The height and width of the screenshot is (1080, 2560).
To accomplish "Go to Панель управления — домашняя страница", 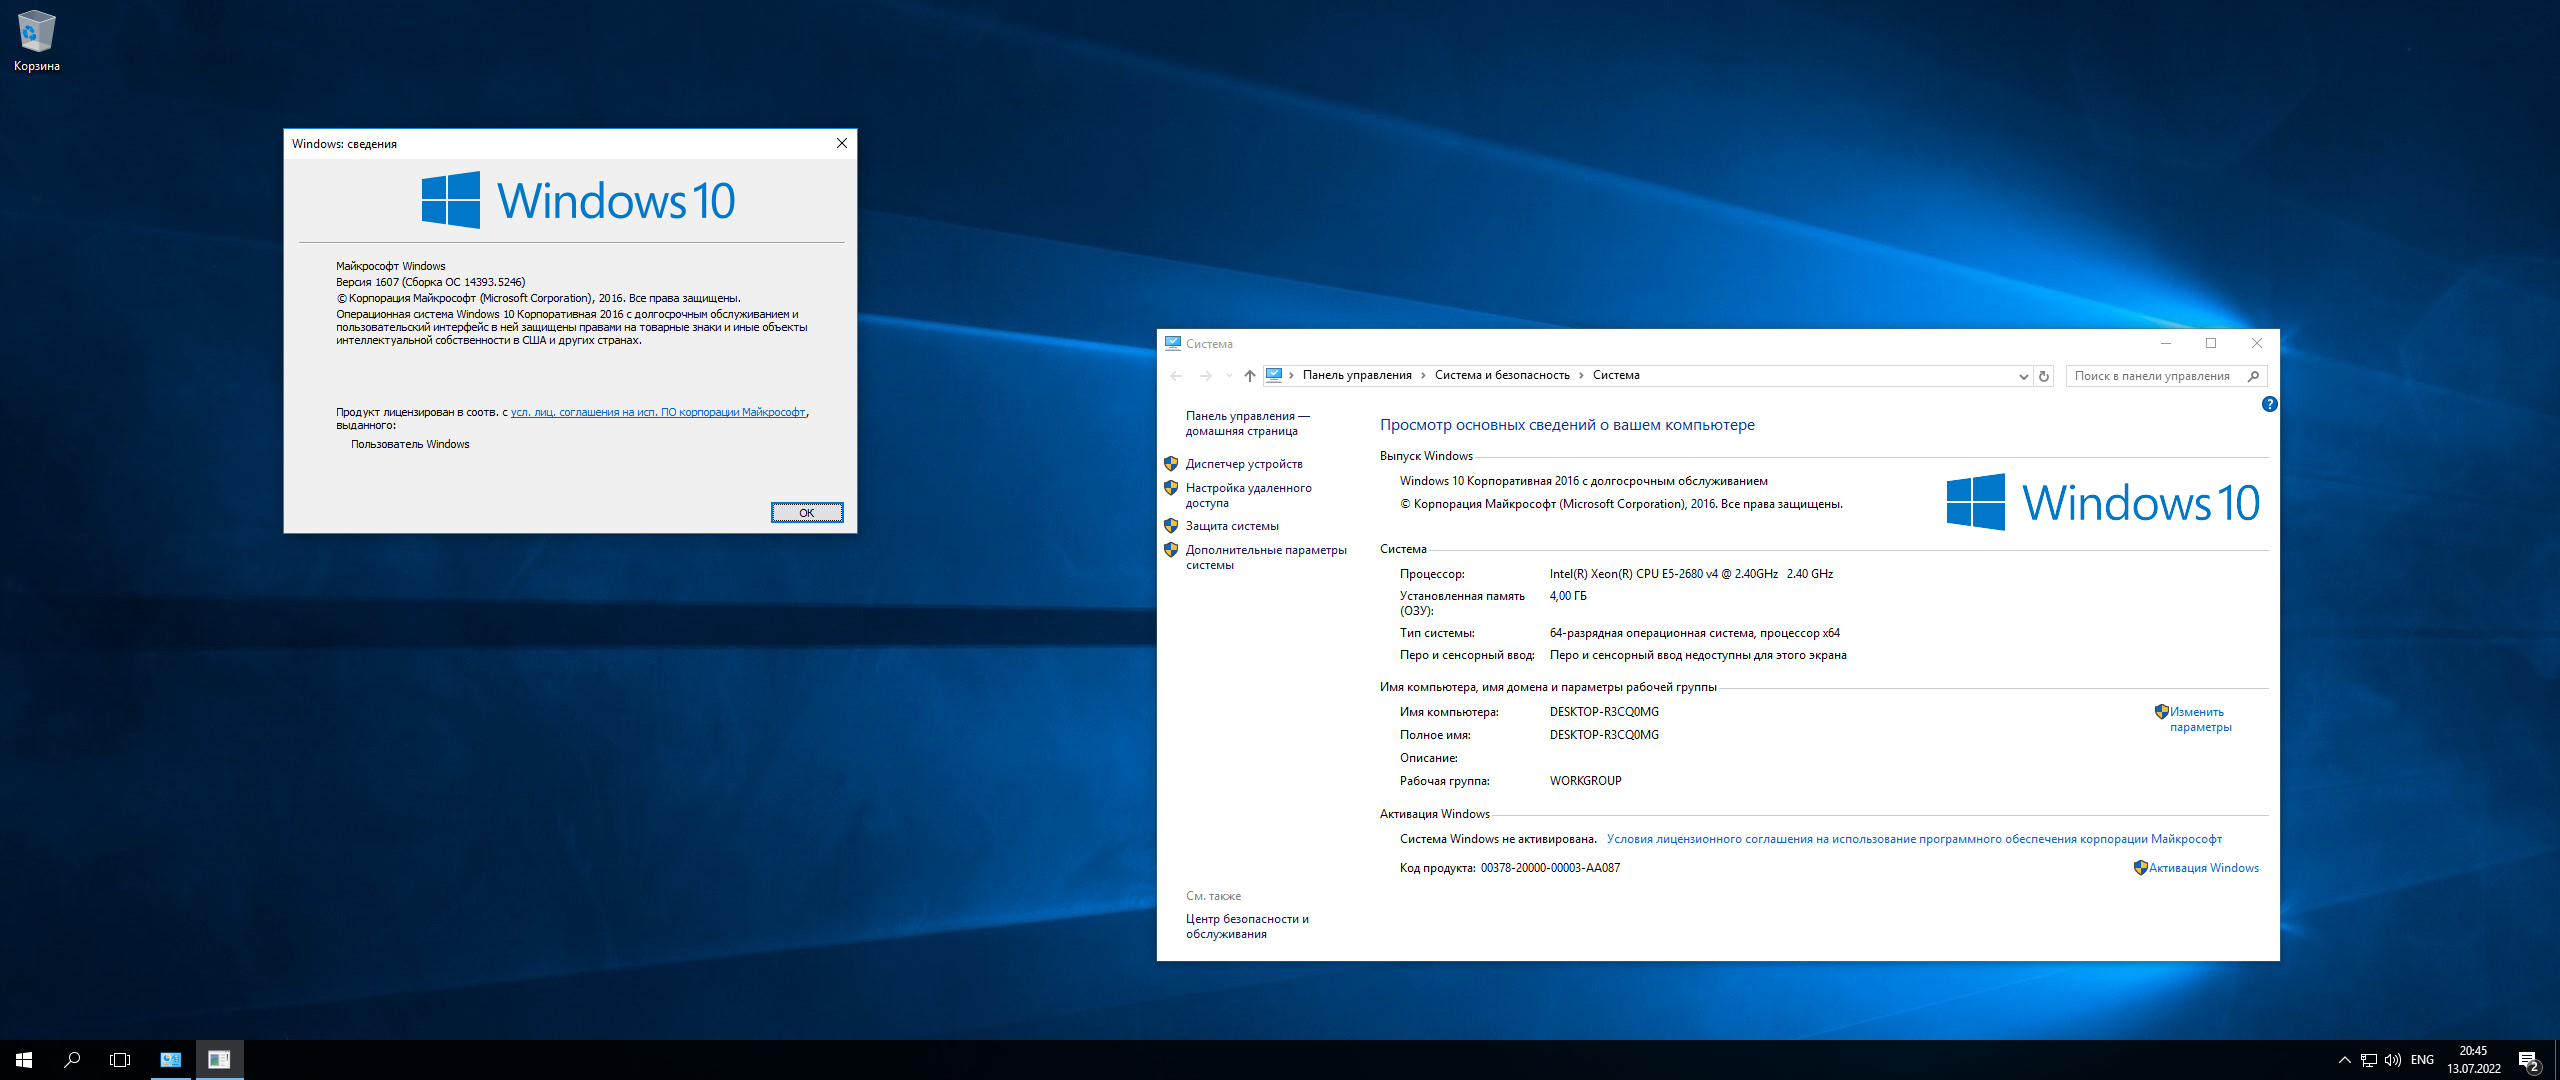I will click(1247, 423).
